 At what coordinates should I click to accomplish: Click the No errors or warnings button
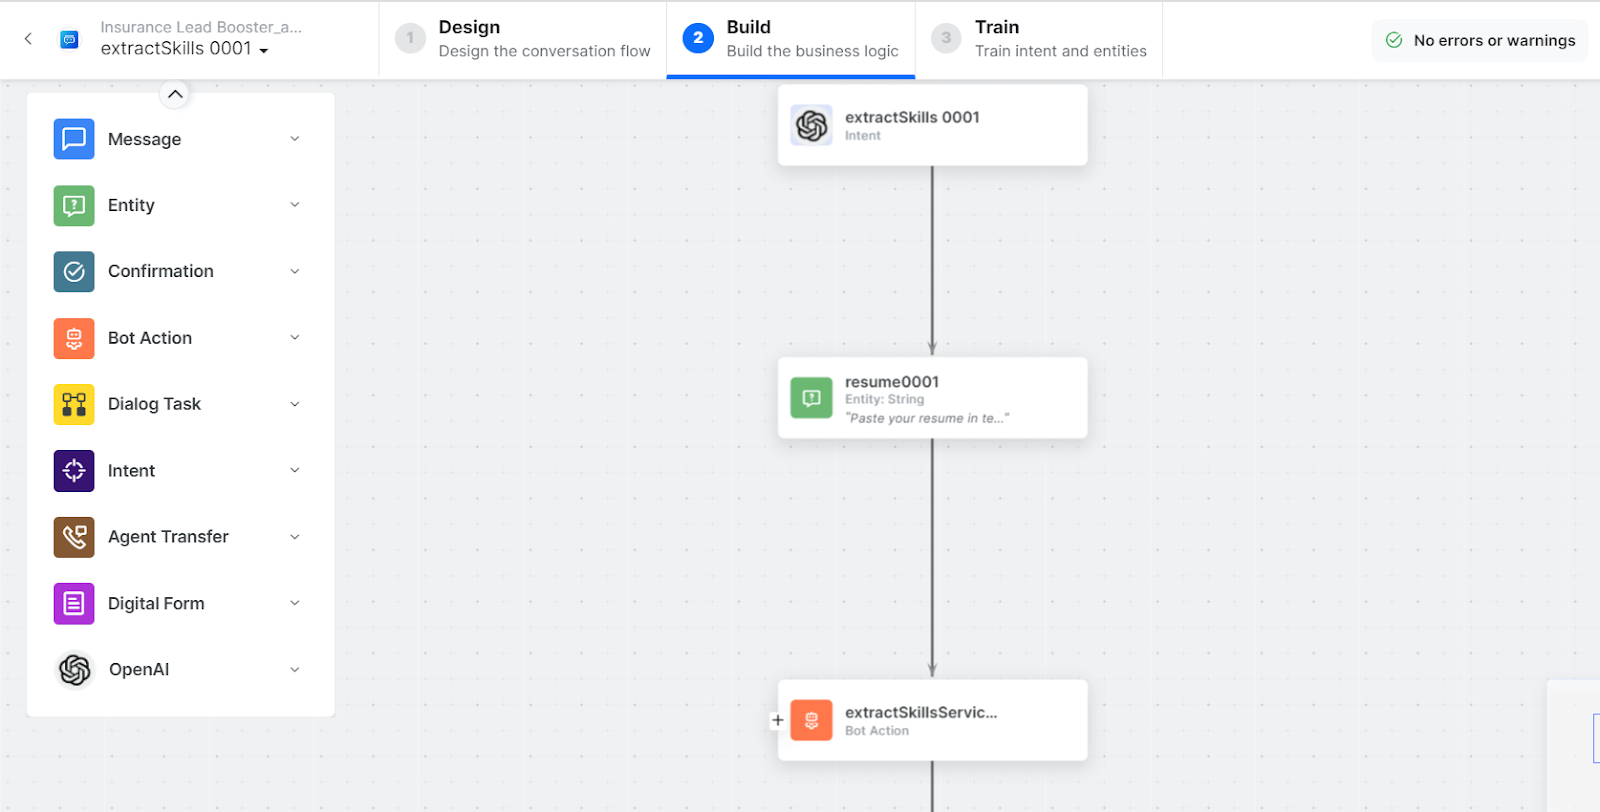point(1480,41)
